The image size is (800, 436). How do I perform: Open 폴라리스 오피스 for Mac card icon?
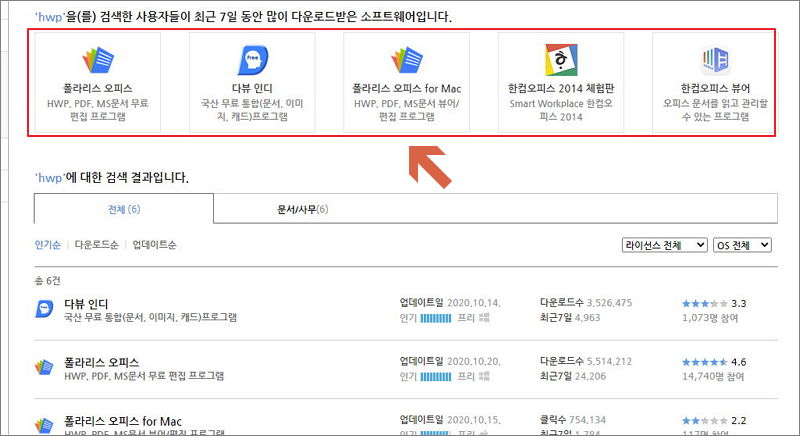point(407,60)
